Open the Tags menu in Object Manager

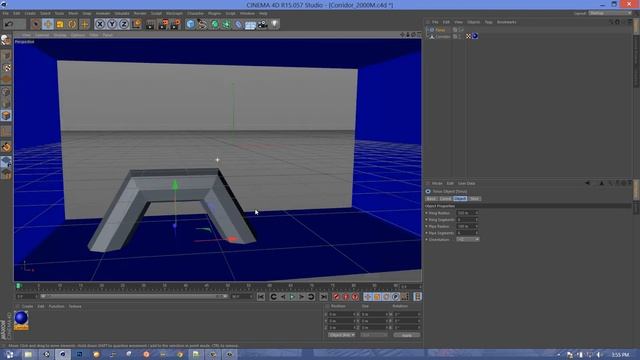coord(489,22)
